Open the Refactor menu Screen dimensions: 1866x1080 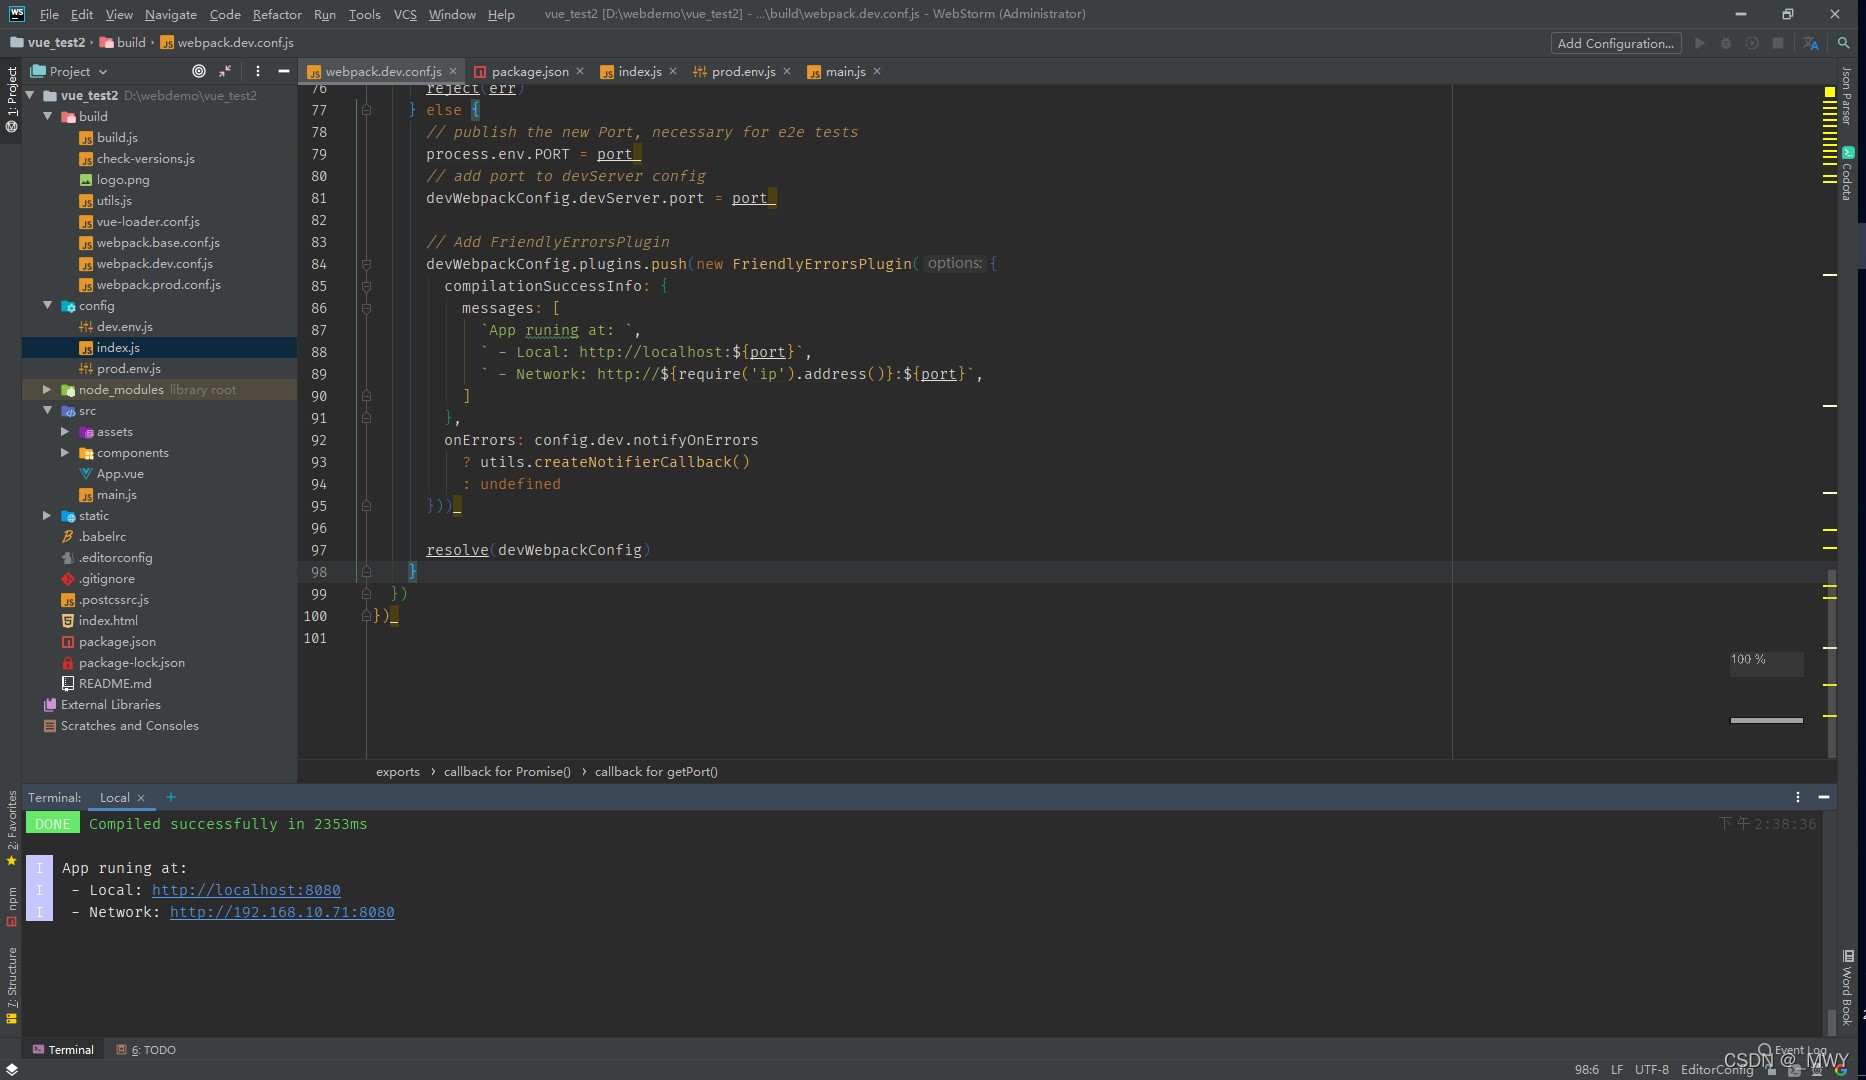pyautogui.click(x=277, y=14)
